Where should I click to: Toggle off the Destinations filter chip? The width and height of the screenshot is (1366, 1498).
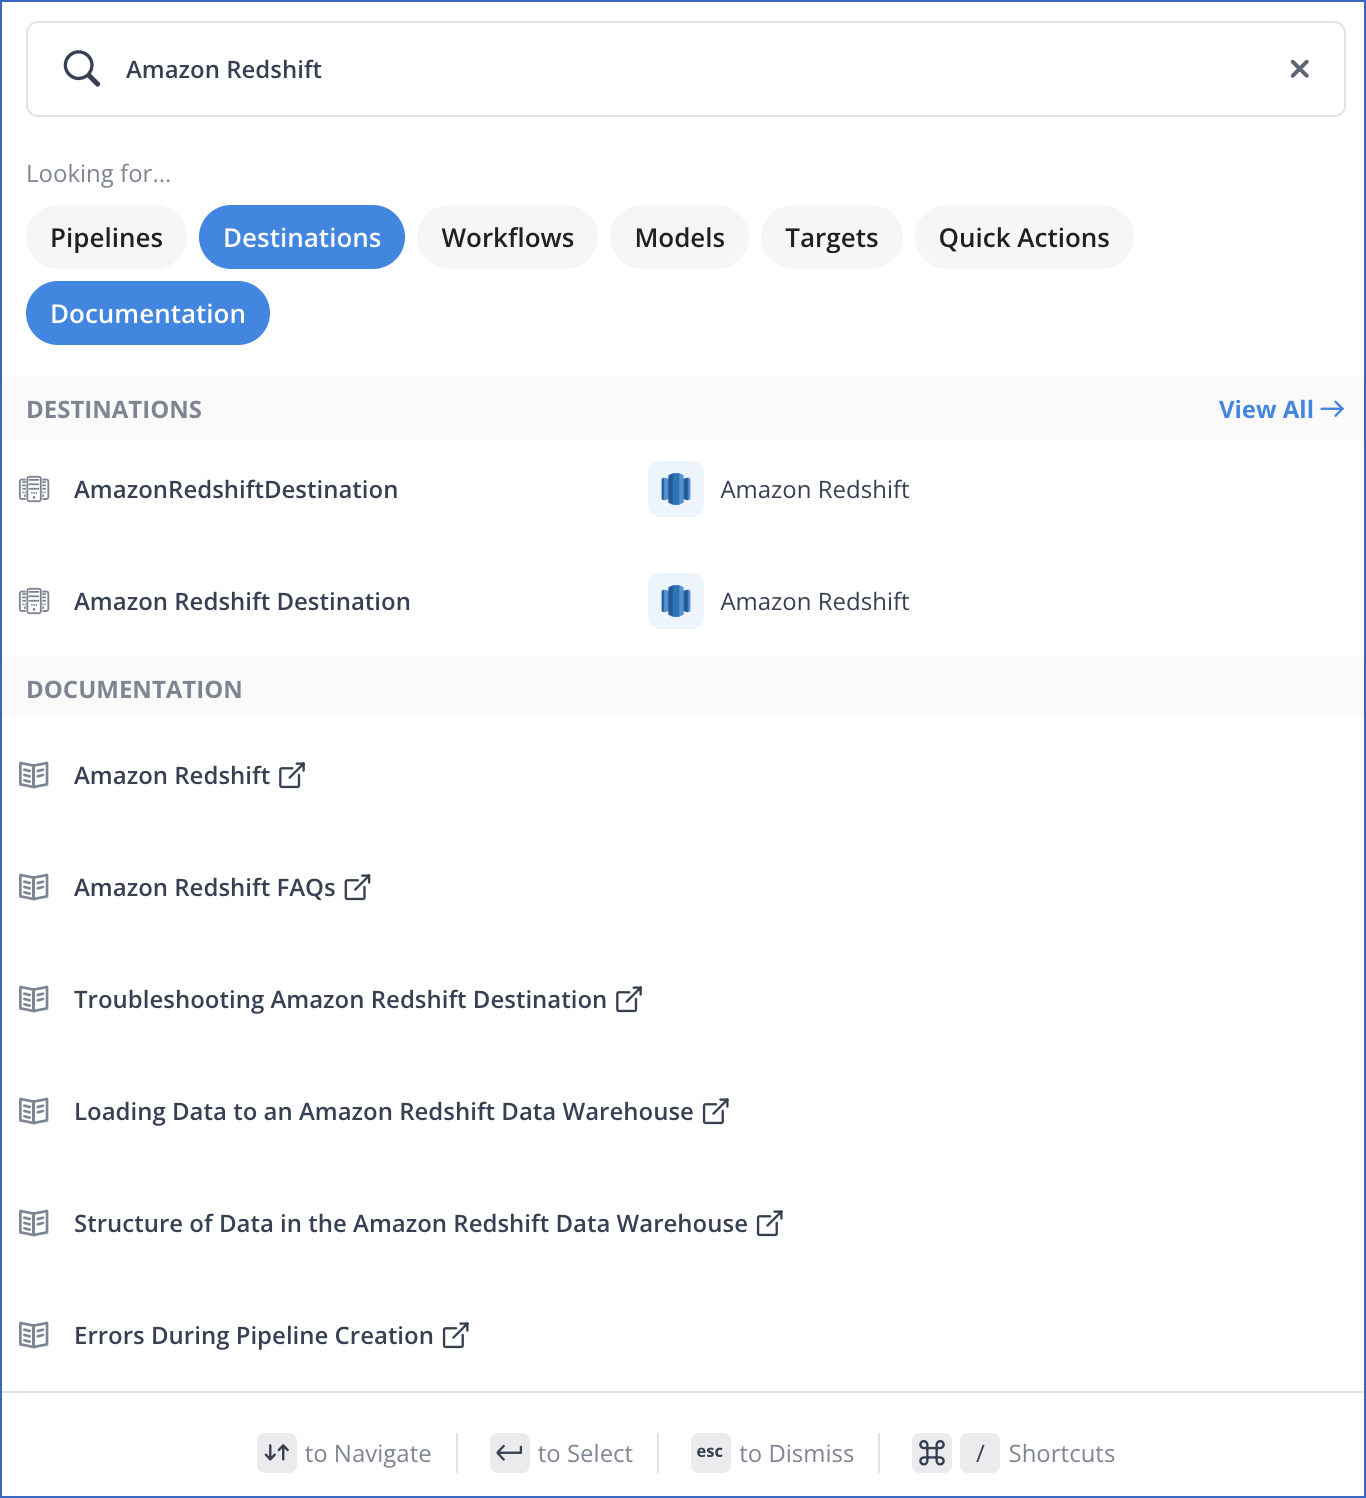302,237
